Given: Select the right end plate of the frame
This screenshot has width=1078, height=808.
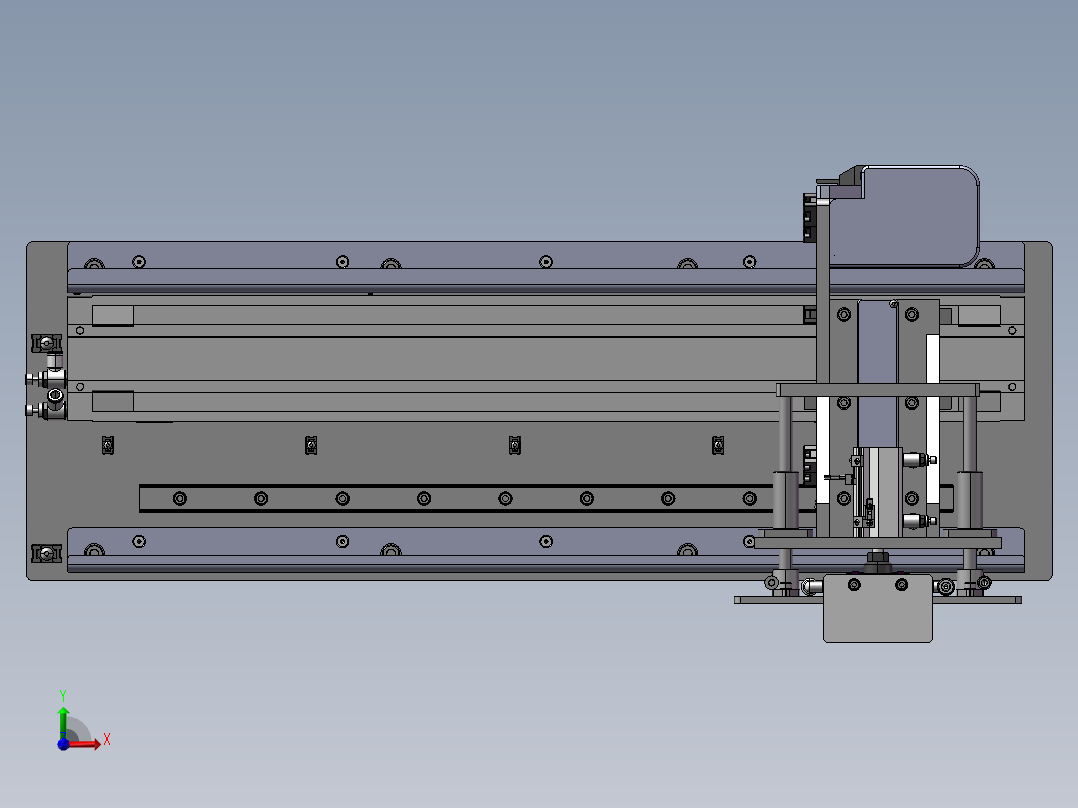Looking at the screenshot, I should [x=1038, y=411].
